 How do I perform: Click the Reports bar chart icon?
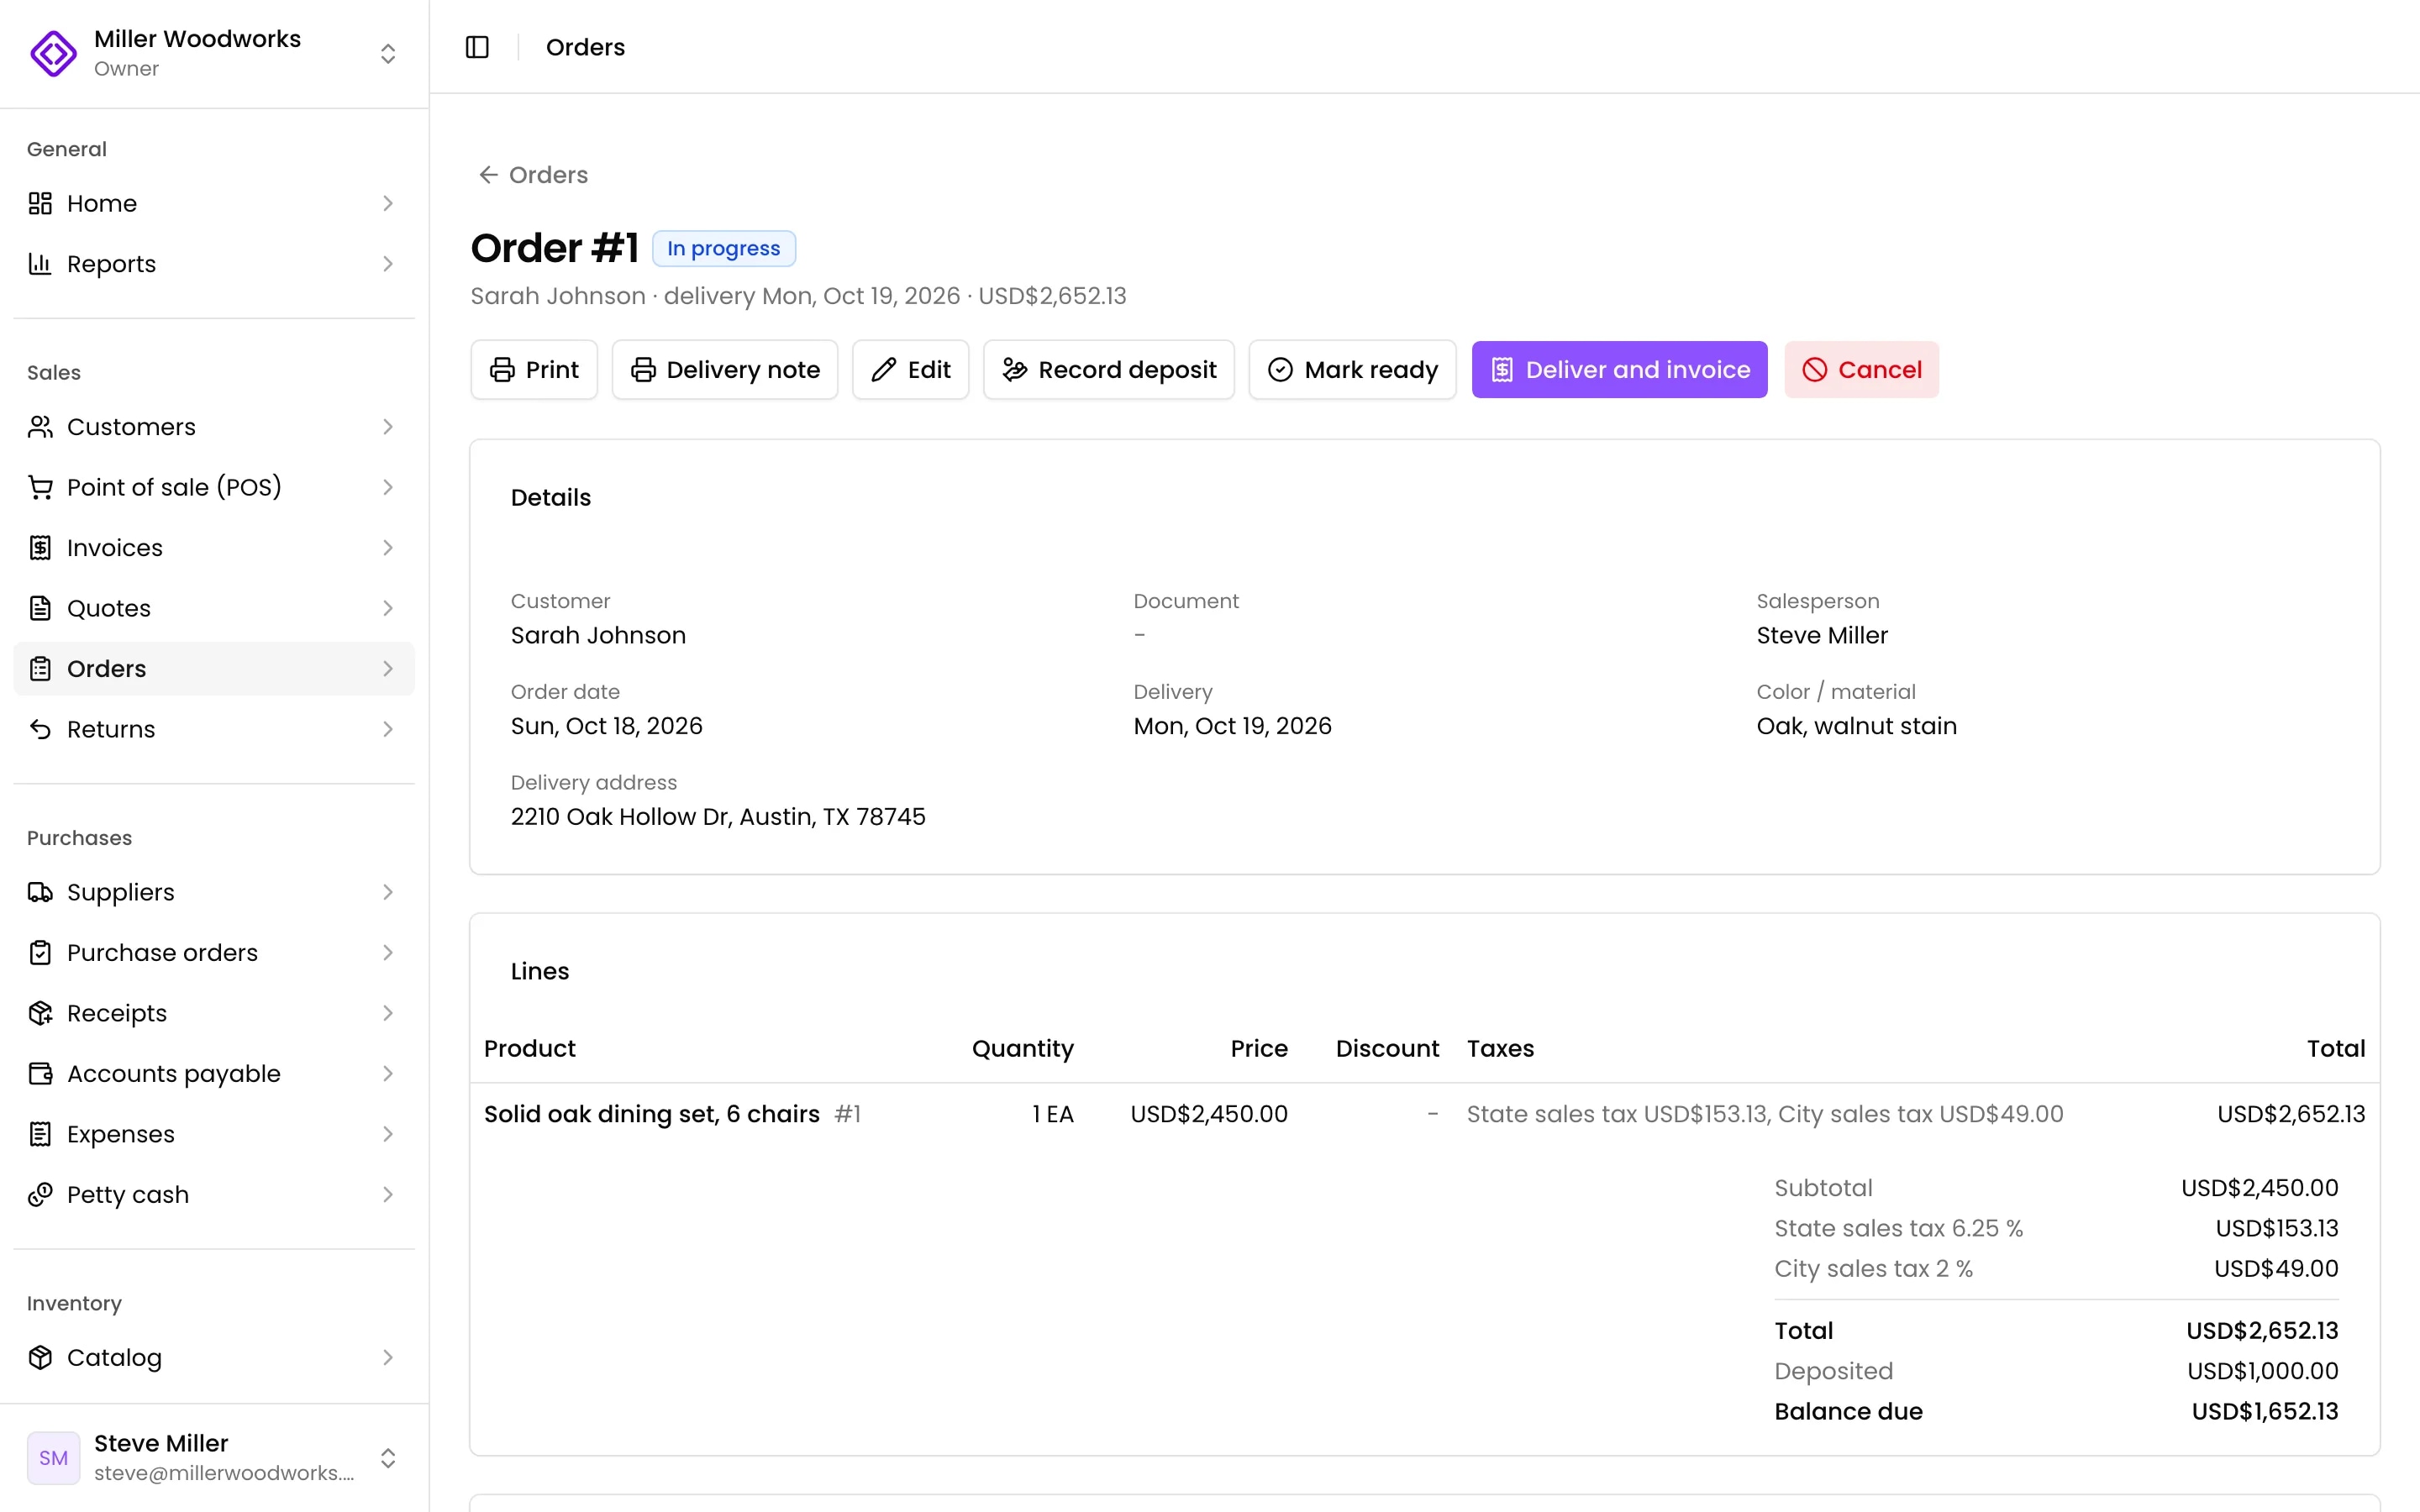point(40,264)
